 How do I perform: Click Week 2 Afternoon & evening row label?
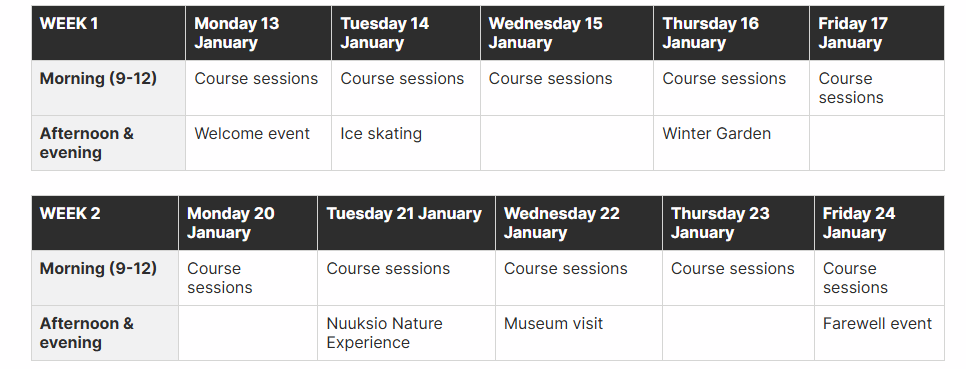(105, 333)
